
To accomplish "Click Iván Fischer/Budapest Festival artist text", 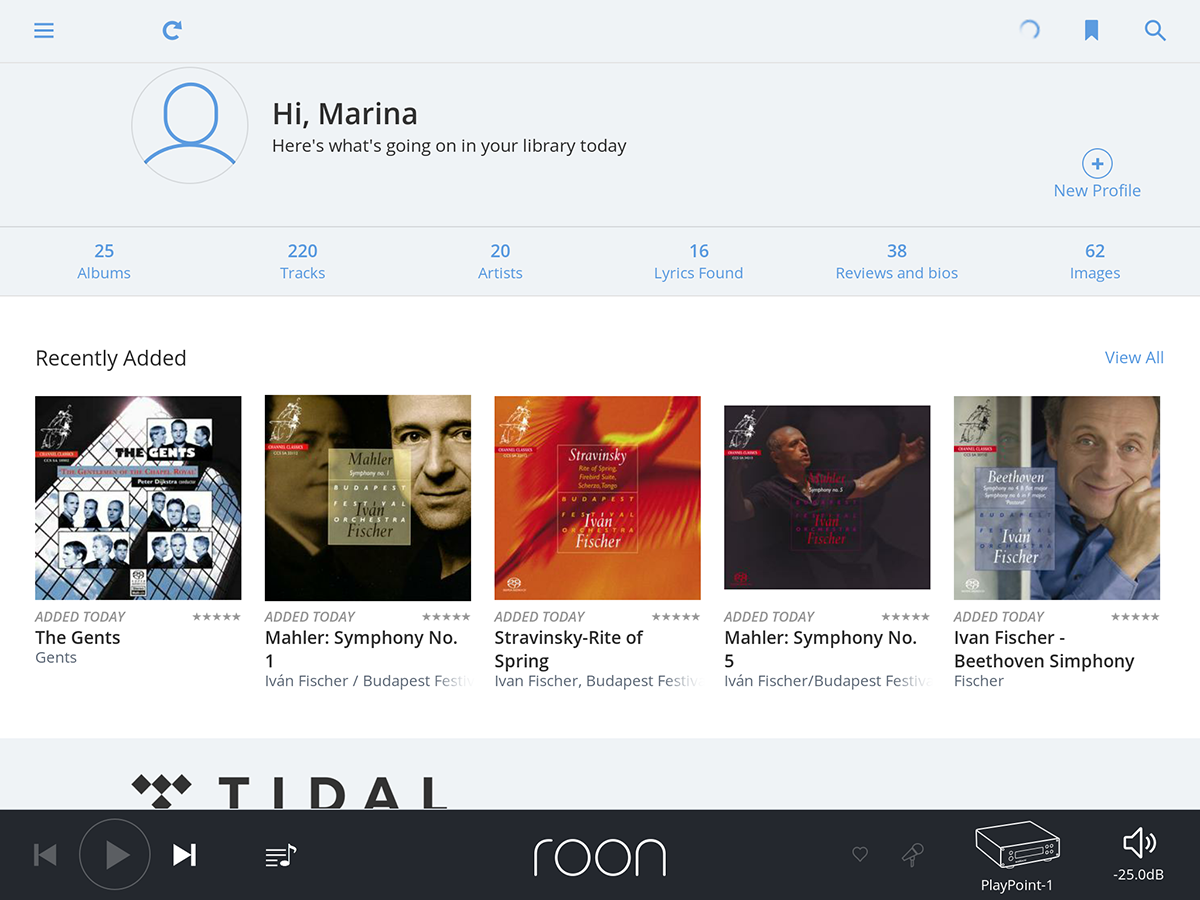I will pos(828,681).
